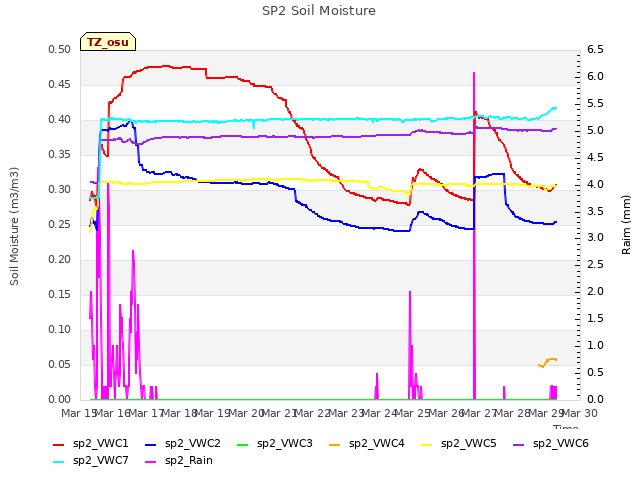640x480 pixels.
Task: Click the 0.50 left axis tick value
Action: 60,50
